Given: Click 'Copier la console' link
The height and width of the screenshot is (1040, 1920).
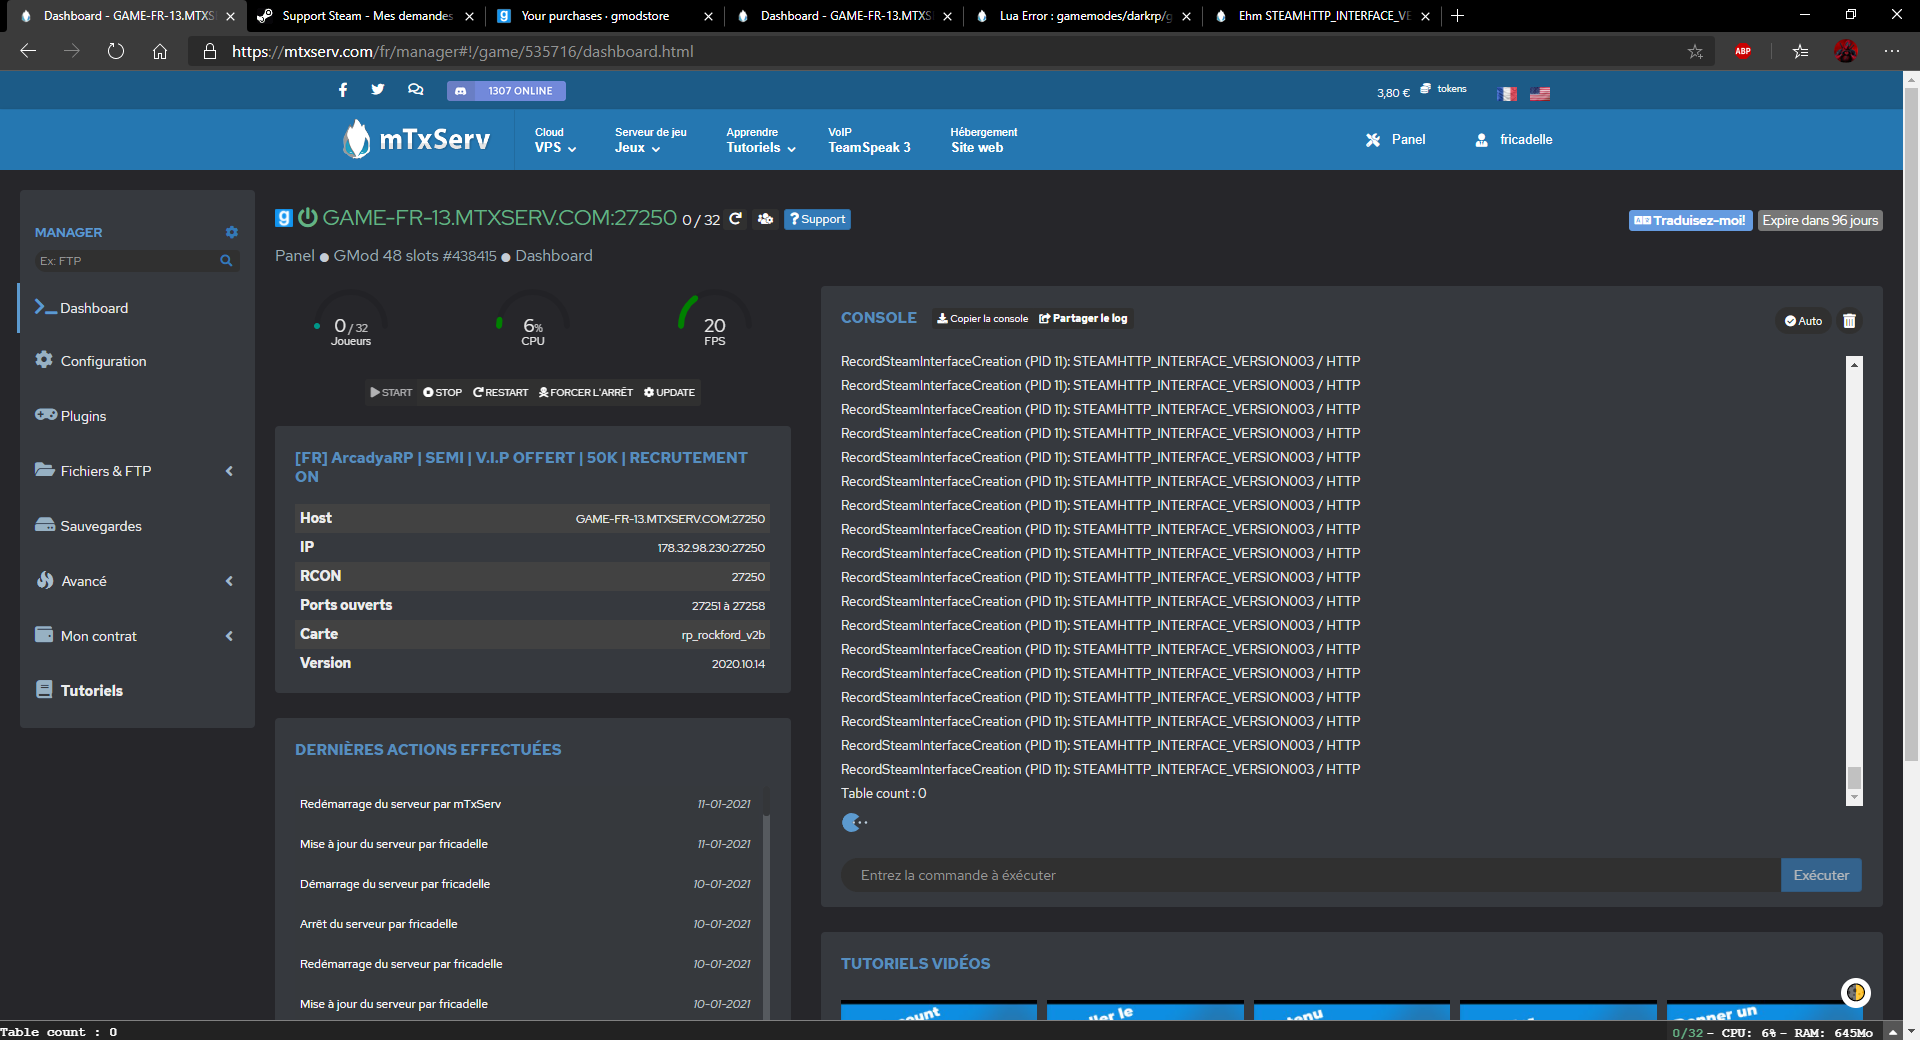Looking at the screenshot, I should [x=982, y=319].
